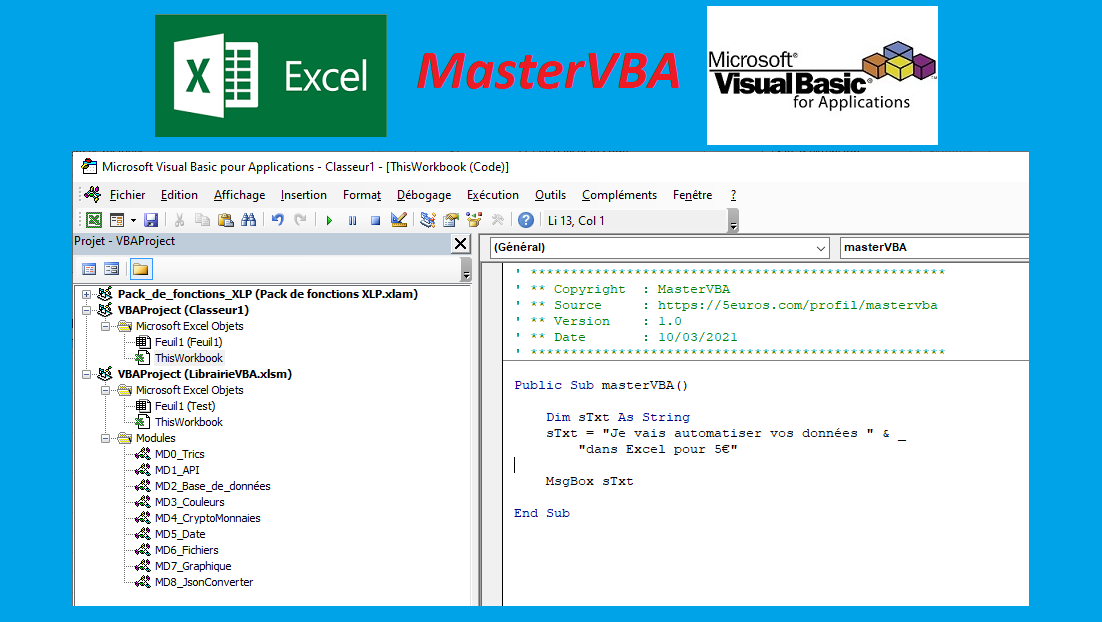Select the MD5_Date module
This screenshot has height=622, width=1102.
(180, 534)
